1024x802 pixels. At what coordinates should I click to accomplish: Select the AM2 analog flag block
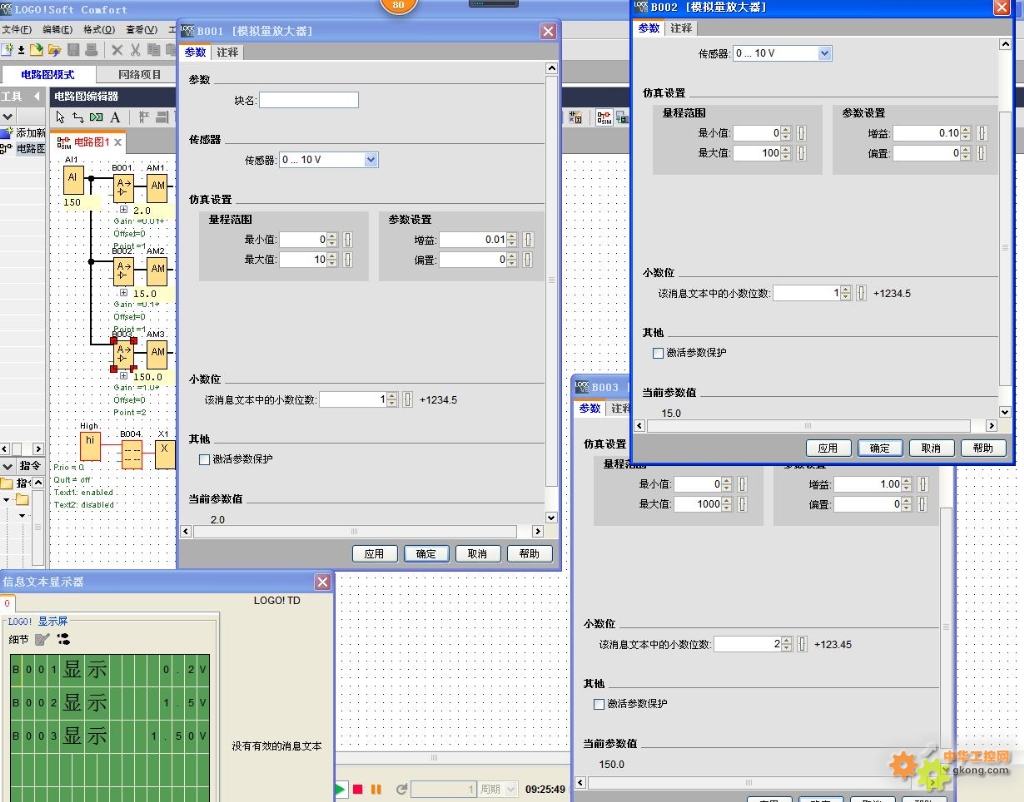point(157,271)
